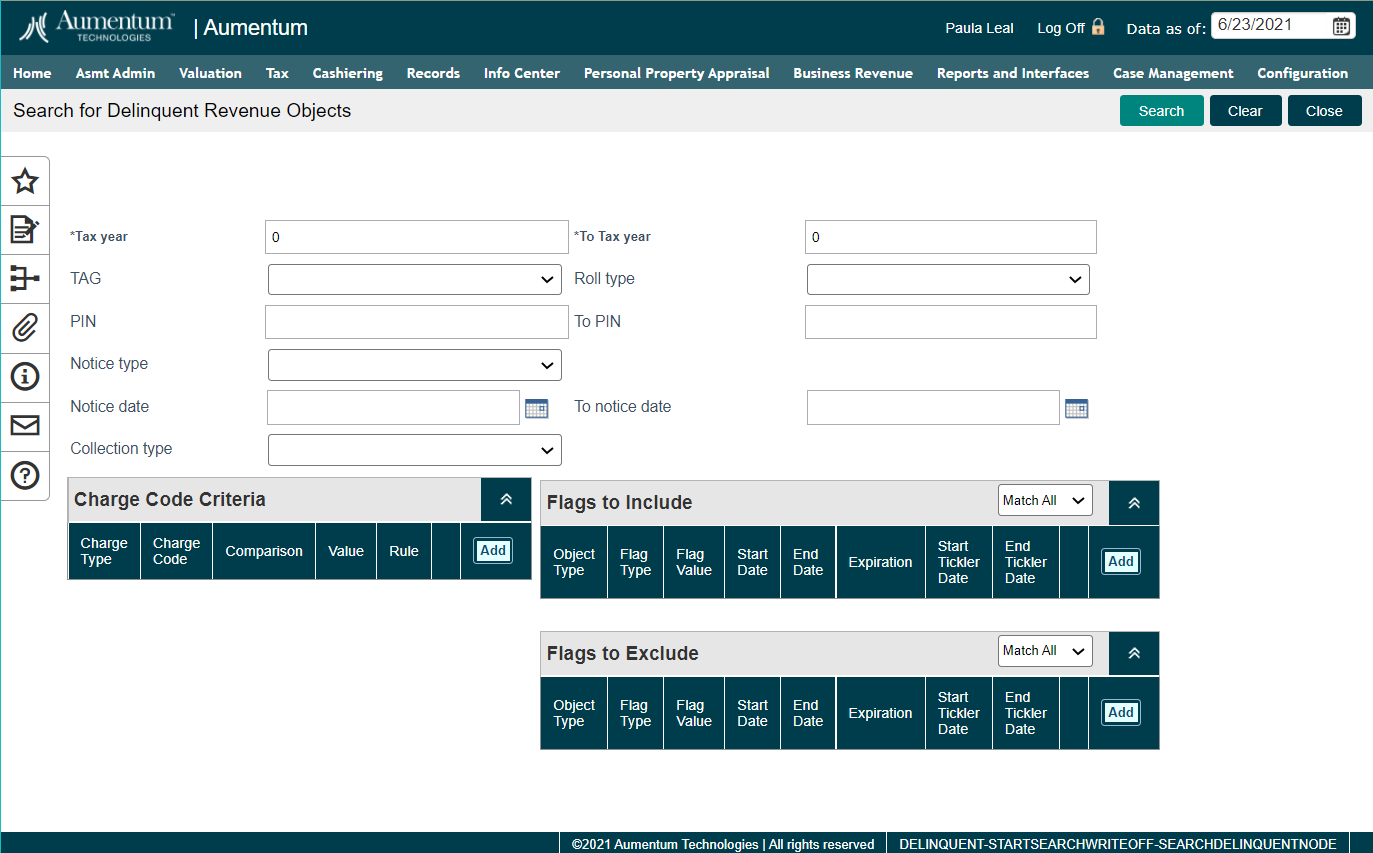Open the Asmt Admin menu
This screenshot has width=1373, height=853.
point(115,73)
